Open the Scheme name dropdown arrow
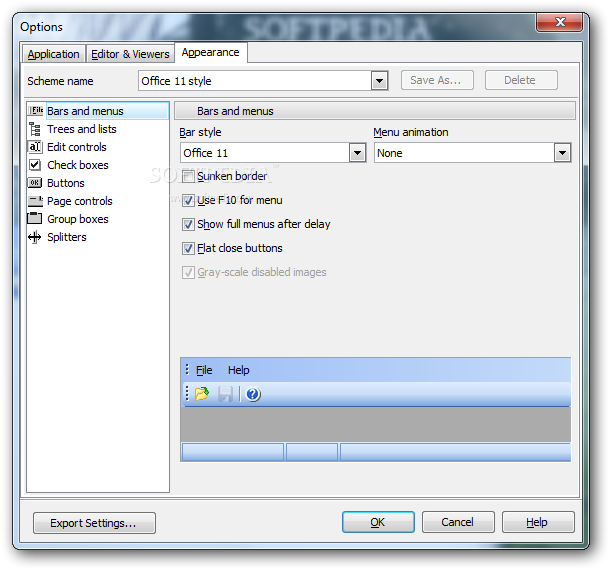The height and width of the screenshot is (570, 610). pyautogui.click(x=379, y=81)
